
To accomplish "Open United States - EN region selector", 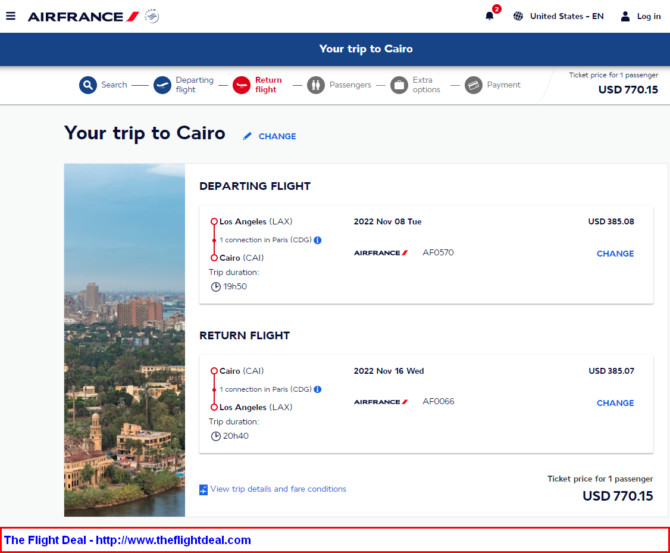I will point(567,16).
